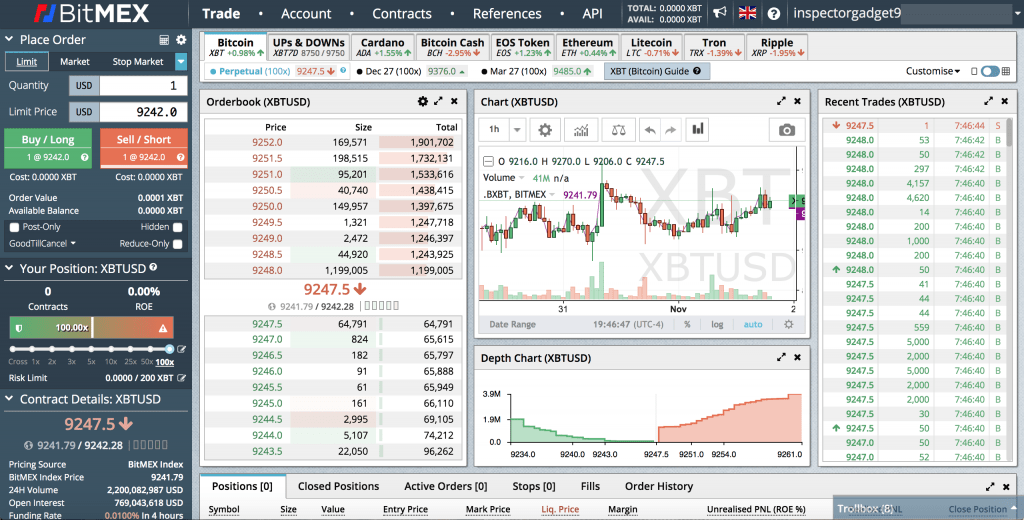1024x520 pixels.
Task: Toggle auto scale on chart
Action: pyautogui.click(x=753, y=324)
